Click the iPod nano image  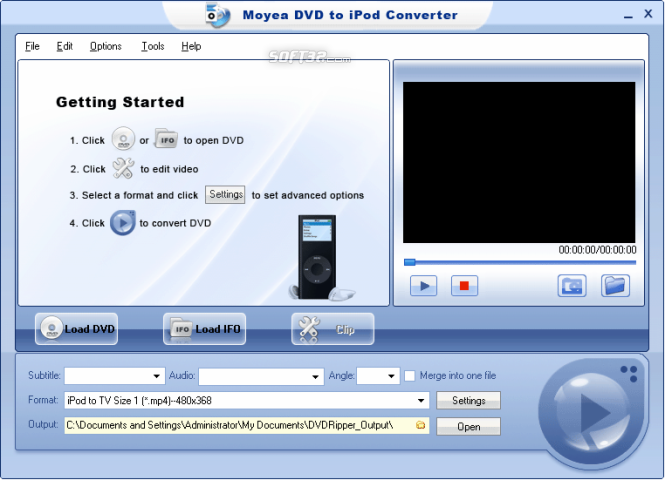click(318, 257)
